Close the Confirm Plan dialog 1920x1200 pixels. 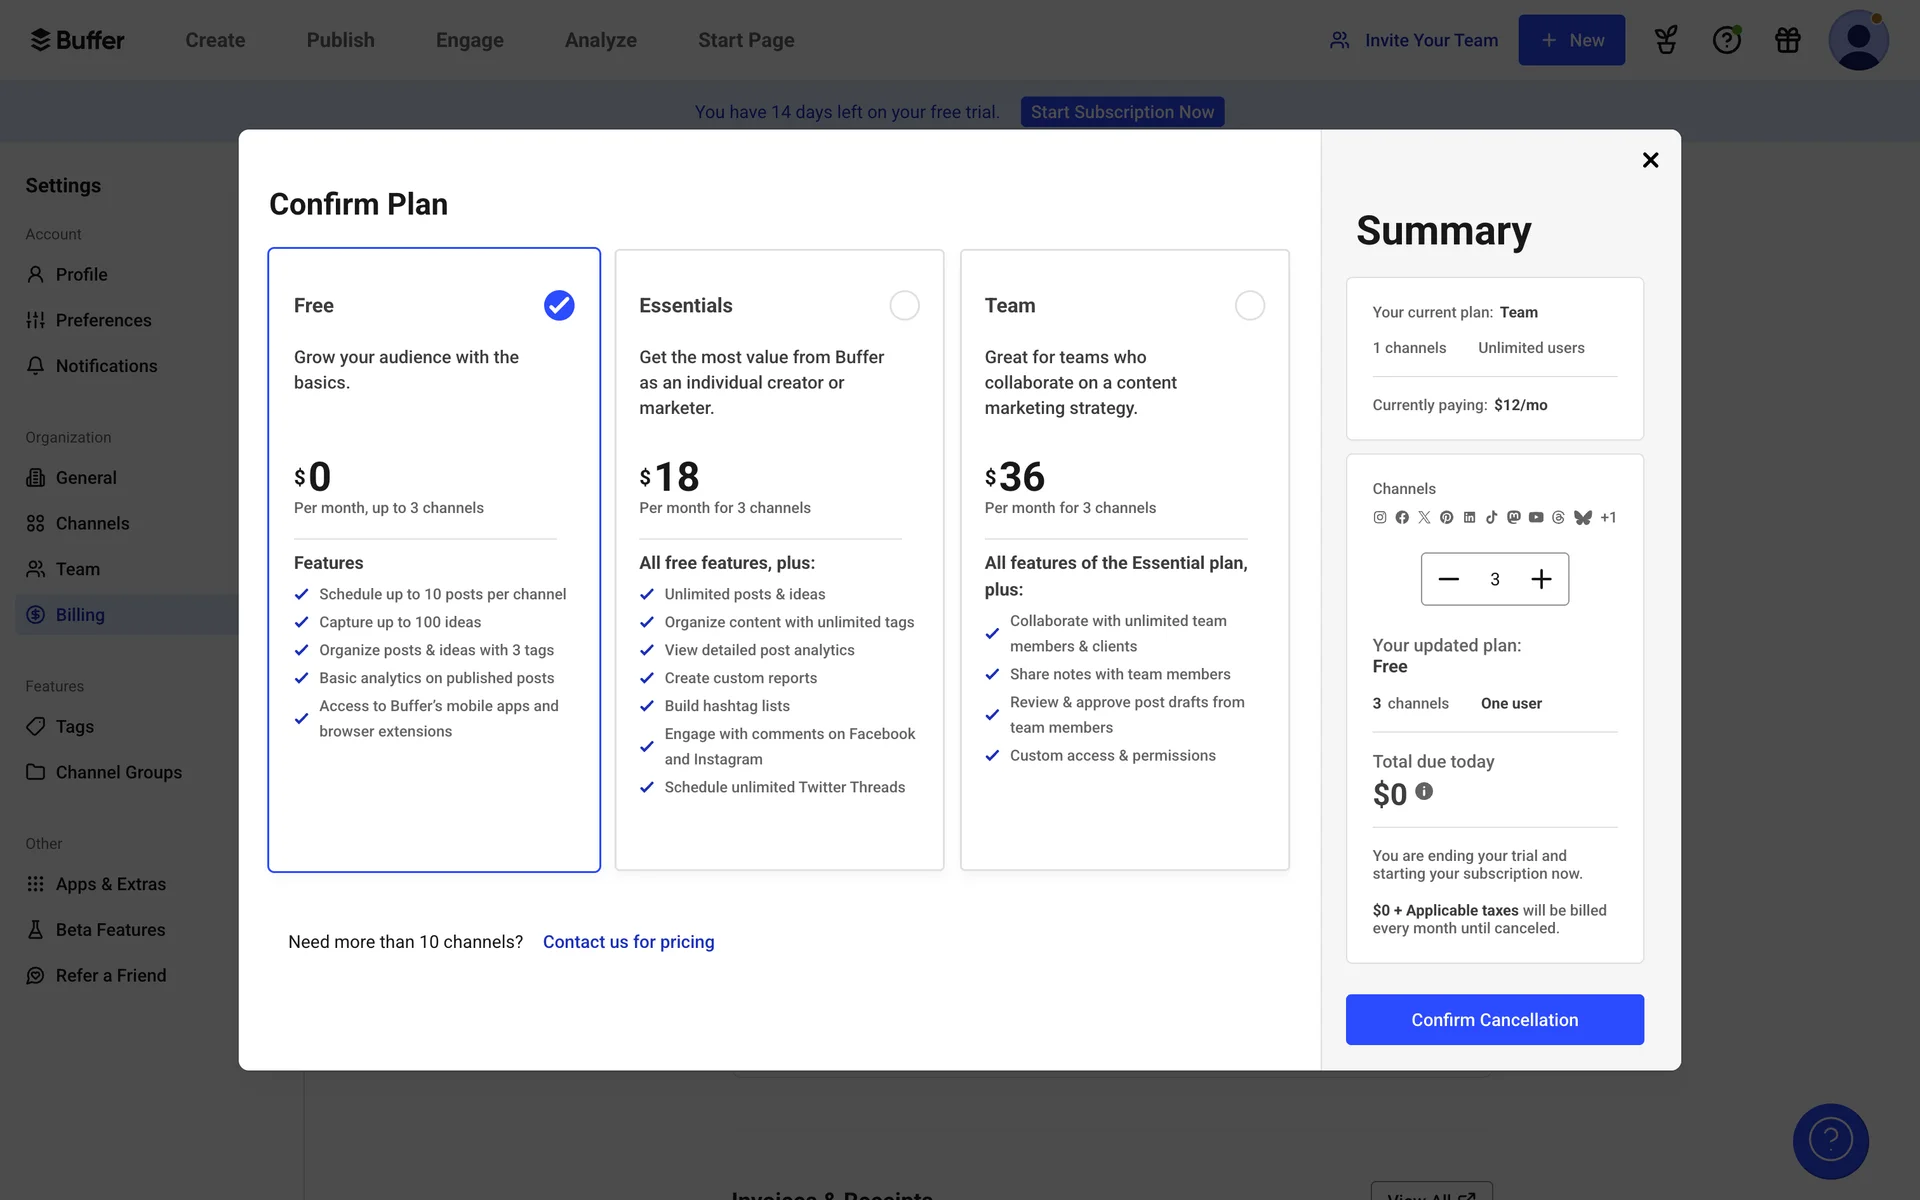tap(1650, 160)
